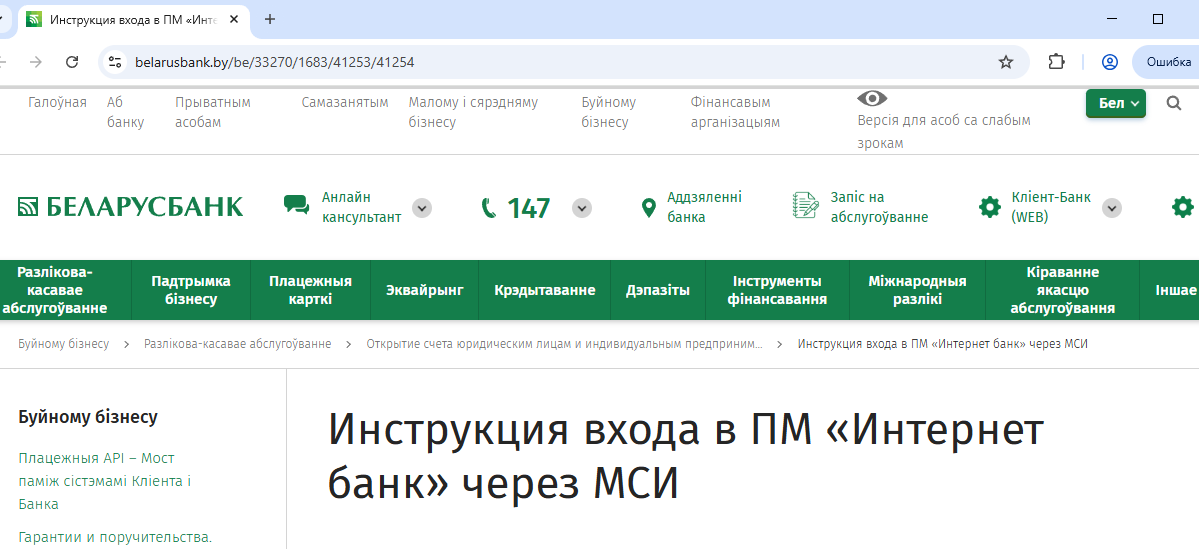Click the Кліент-Банк (WEB) text

click(x=1051, y=207)
